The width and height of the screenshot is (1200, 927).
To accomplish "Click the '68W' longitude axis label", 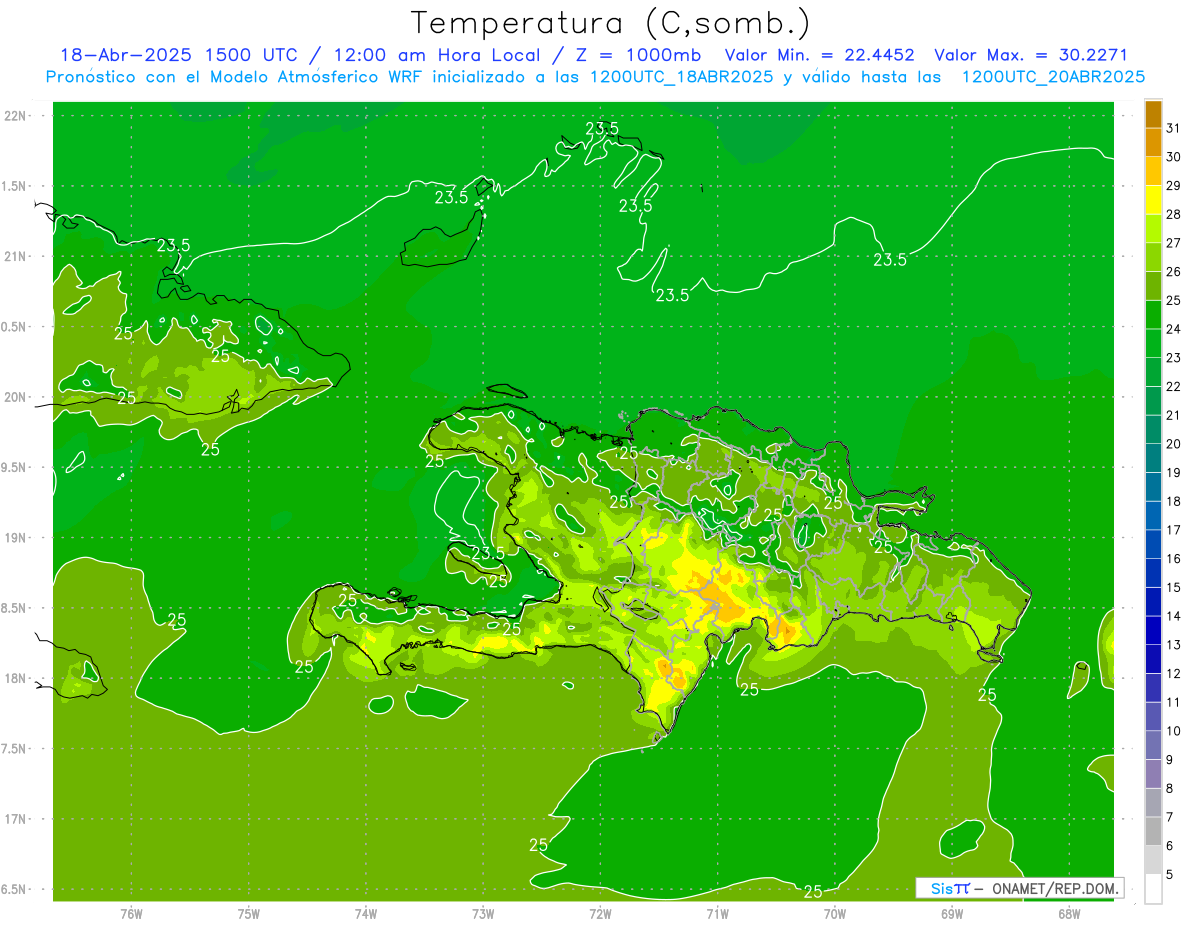I will pos(1068,914).
